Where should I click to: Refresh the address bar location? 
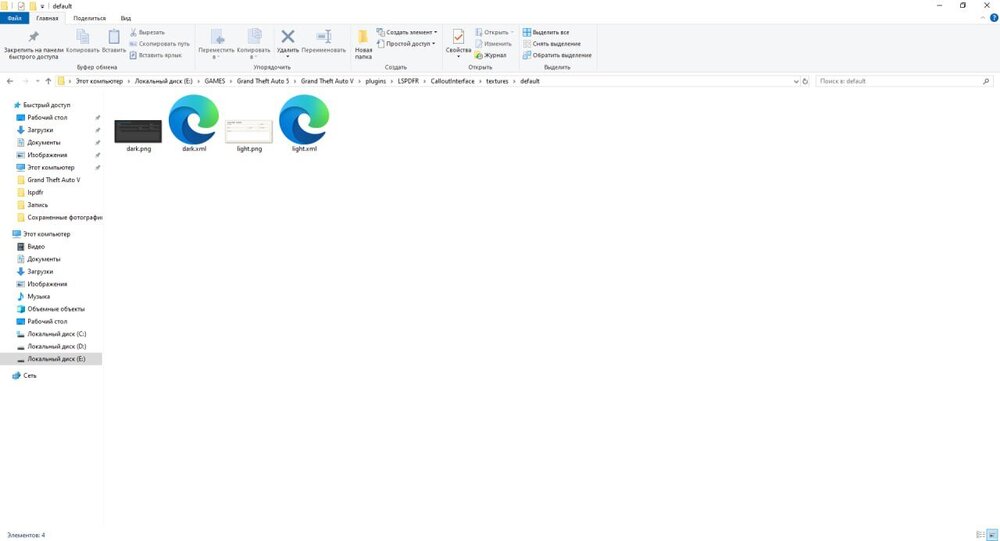pos(805,81)
